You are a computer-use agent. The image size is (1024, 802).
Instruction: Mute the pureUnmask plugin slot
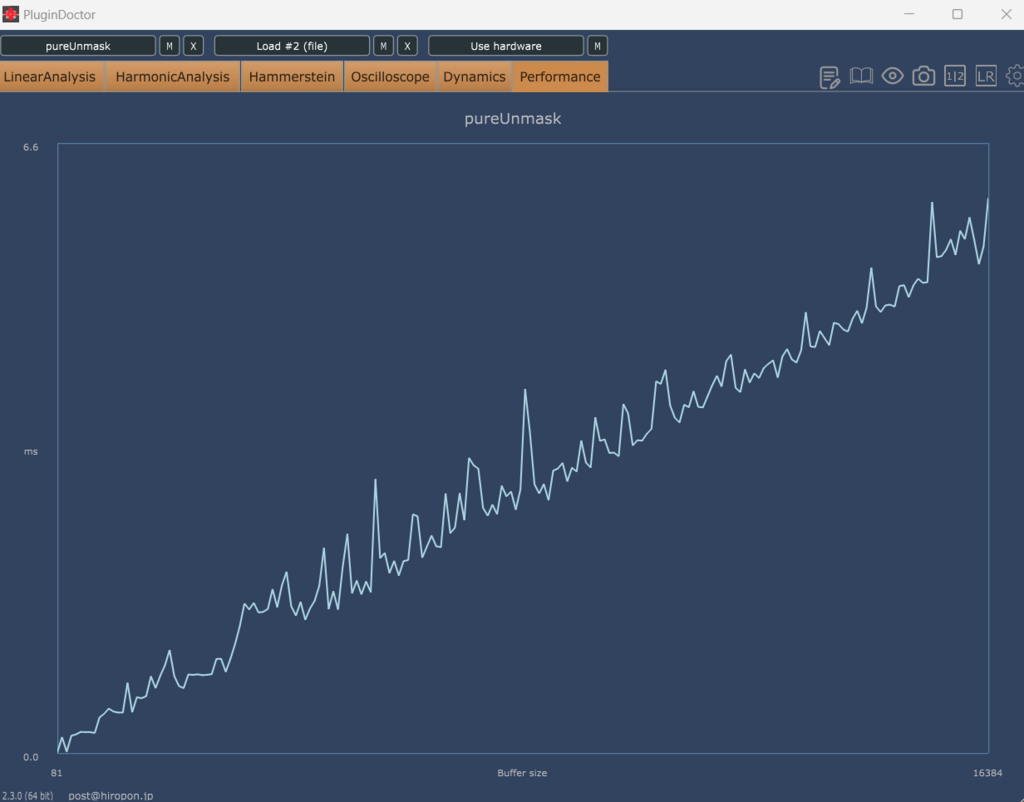[169, 46]
